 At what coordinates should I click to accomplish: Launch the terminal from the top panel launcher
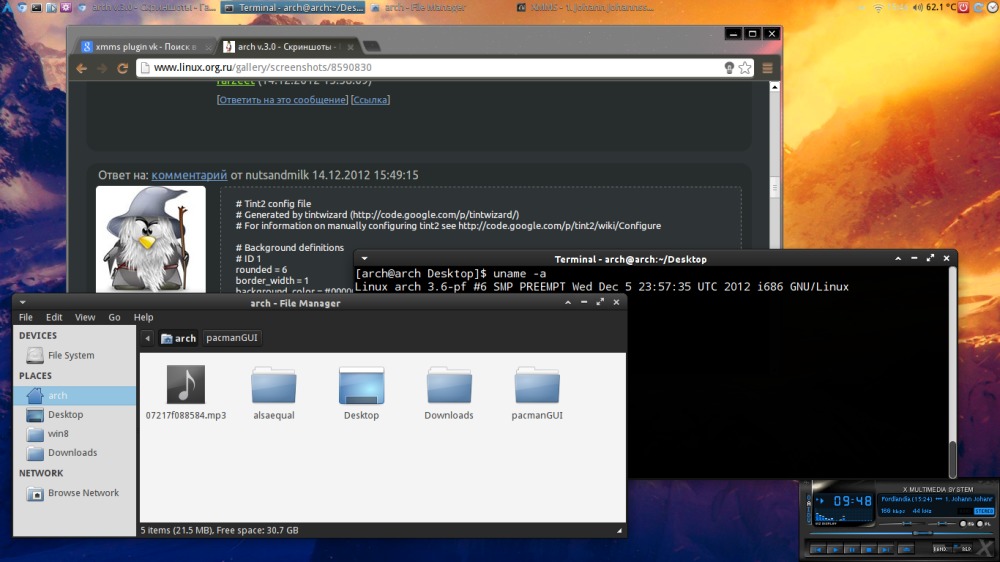click(x=36, y=8)
